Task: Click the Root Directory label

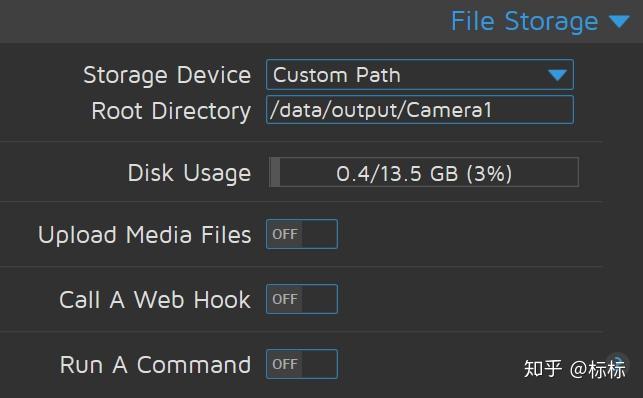Action: (x=171, y=111)
